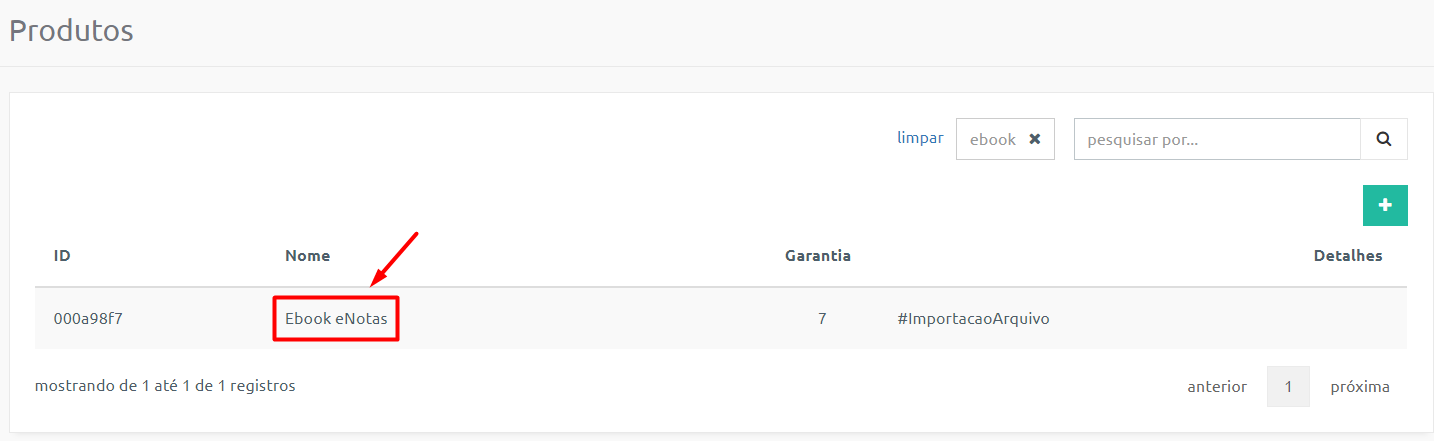Remove the ebook filter with its X icon
Viewport: 1434px width, 441px height.
pyautogui.click(x=1035, y=139)
